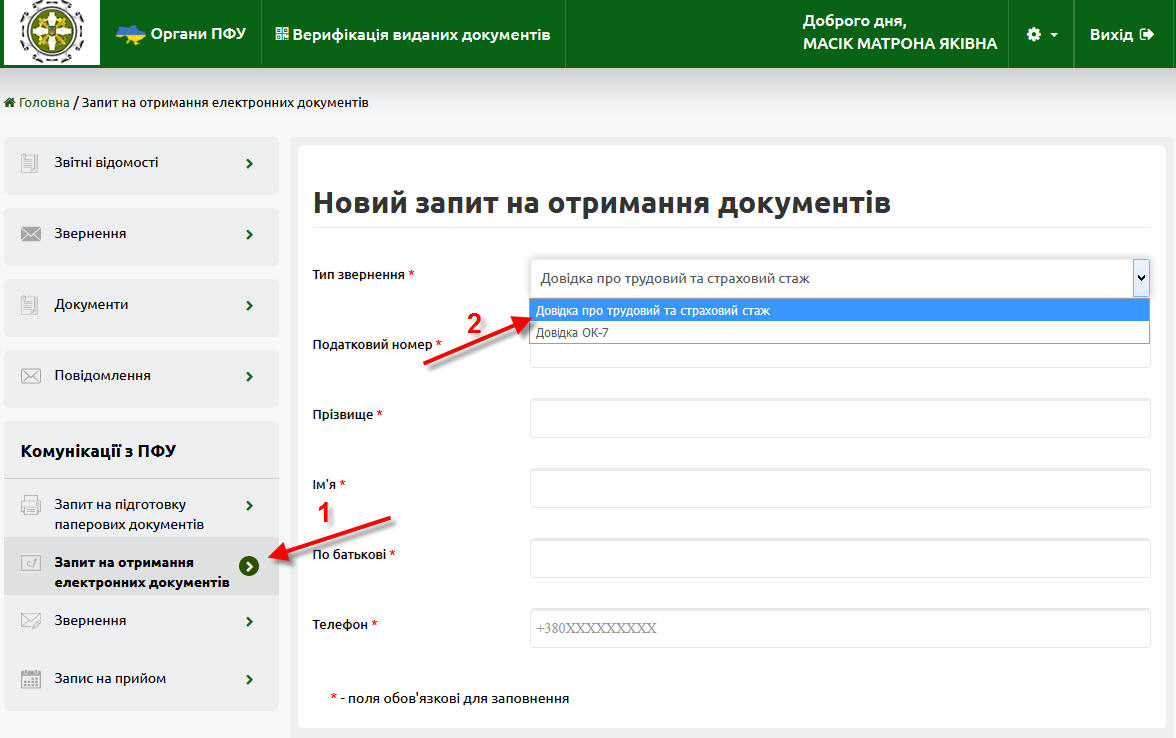Expand the Звітні відомості section
Screen dimensions: 1176x738
[249, 163]
